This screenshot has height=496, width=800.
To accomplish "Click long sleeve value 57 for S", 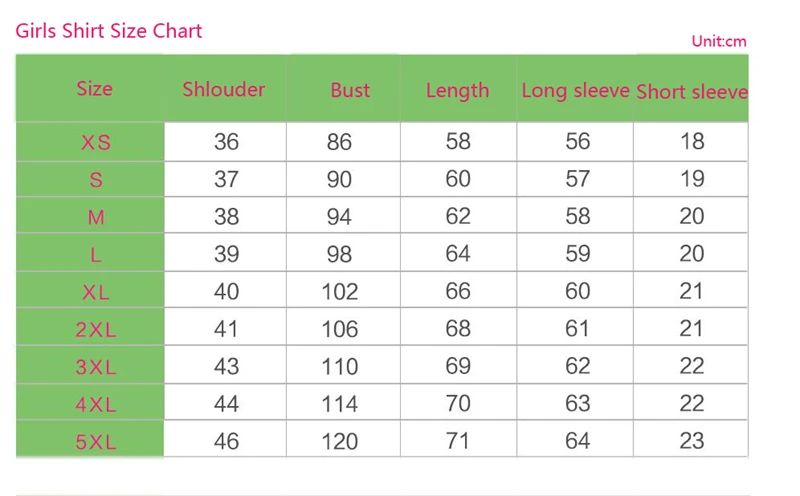I will pyautogui.click(x=578, y=179).
